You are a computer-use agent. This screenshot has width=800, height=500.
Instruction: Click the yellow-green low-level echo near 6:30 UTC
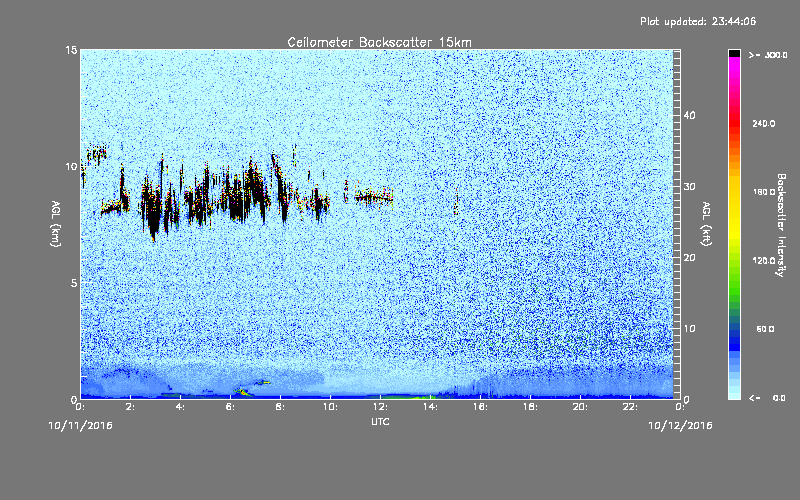[x=243, y=392]
